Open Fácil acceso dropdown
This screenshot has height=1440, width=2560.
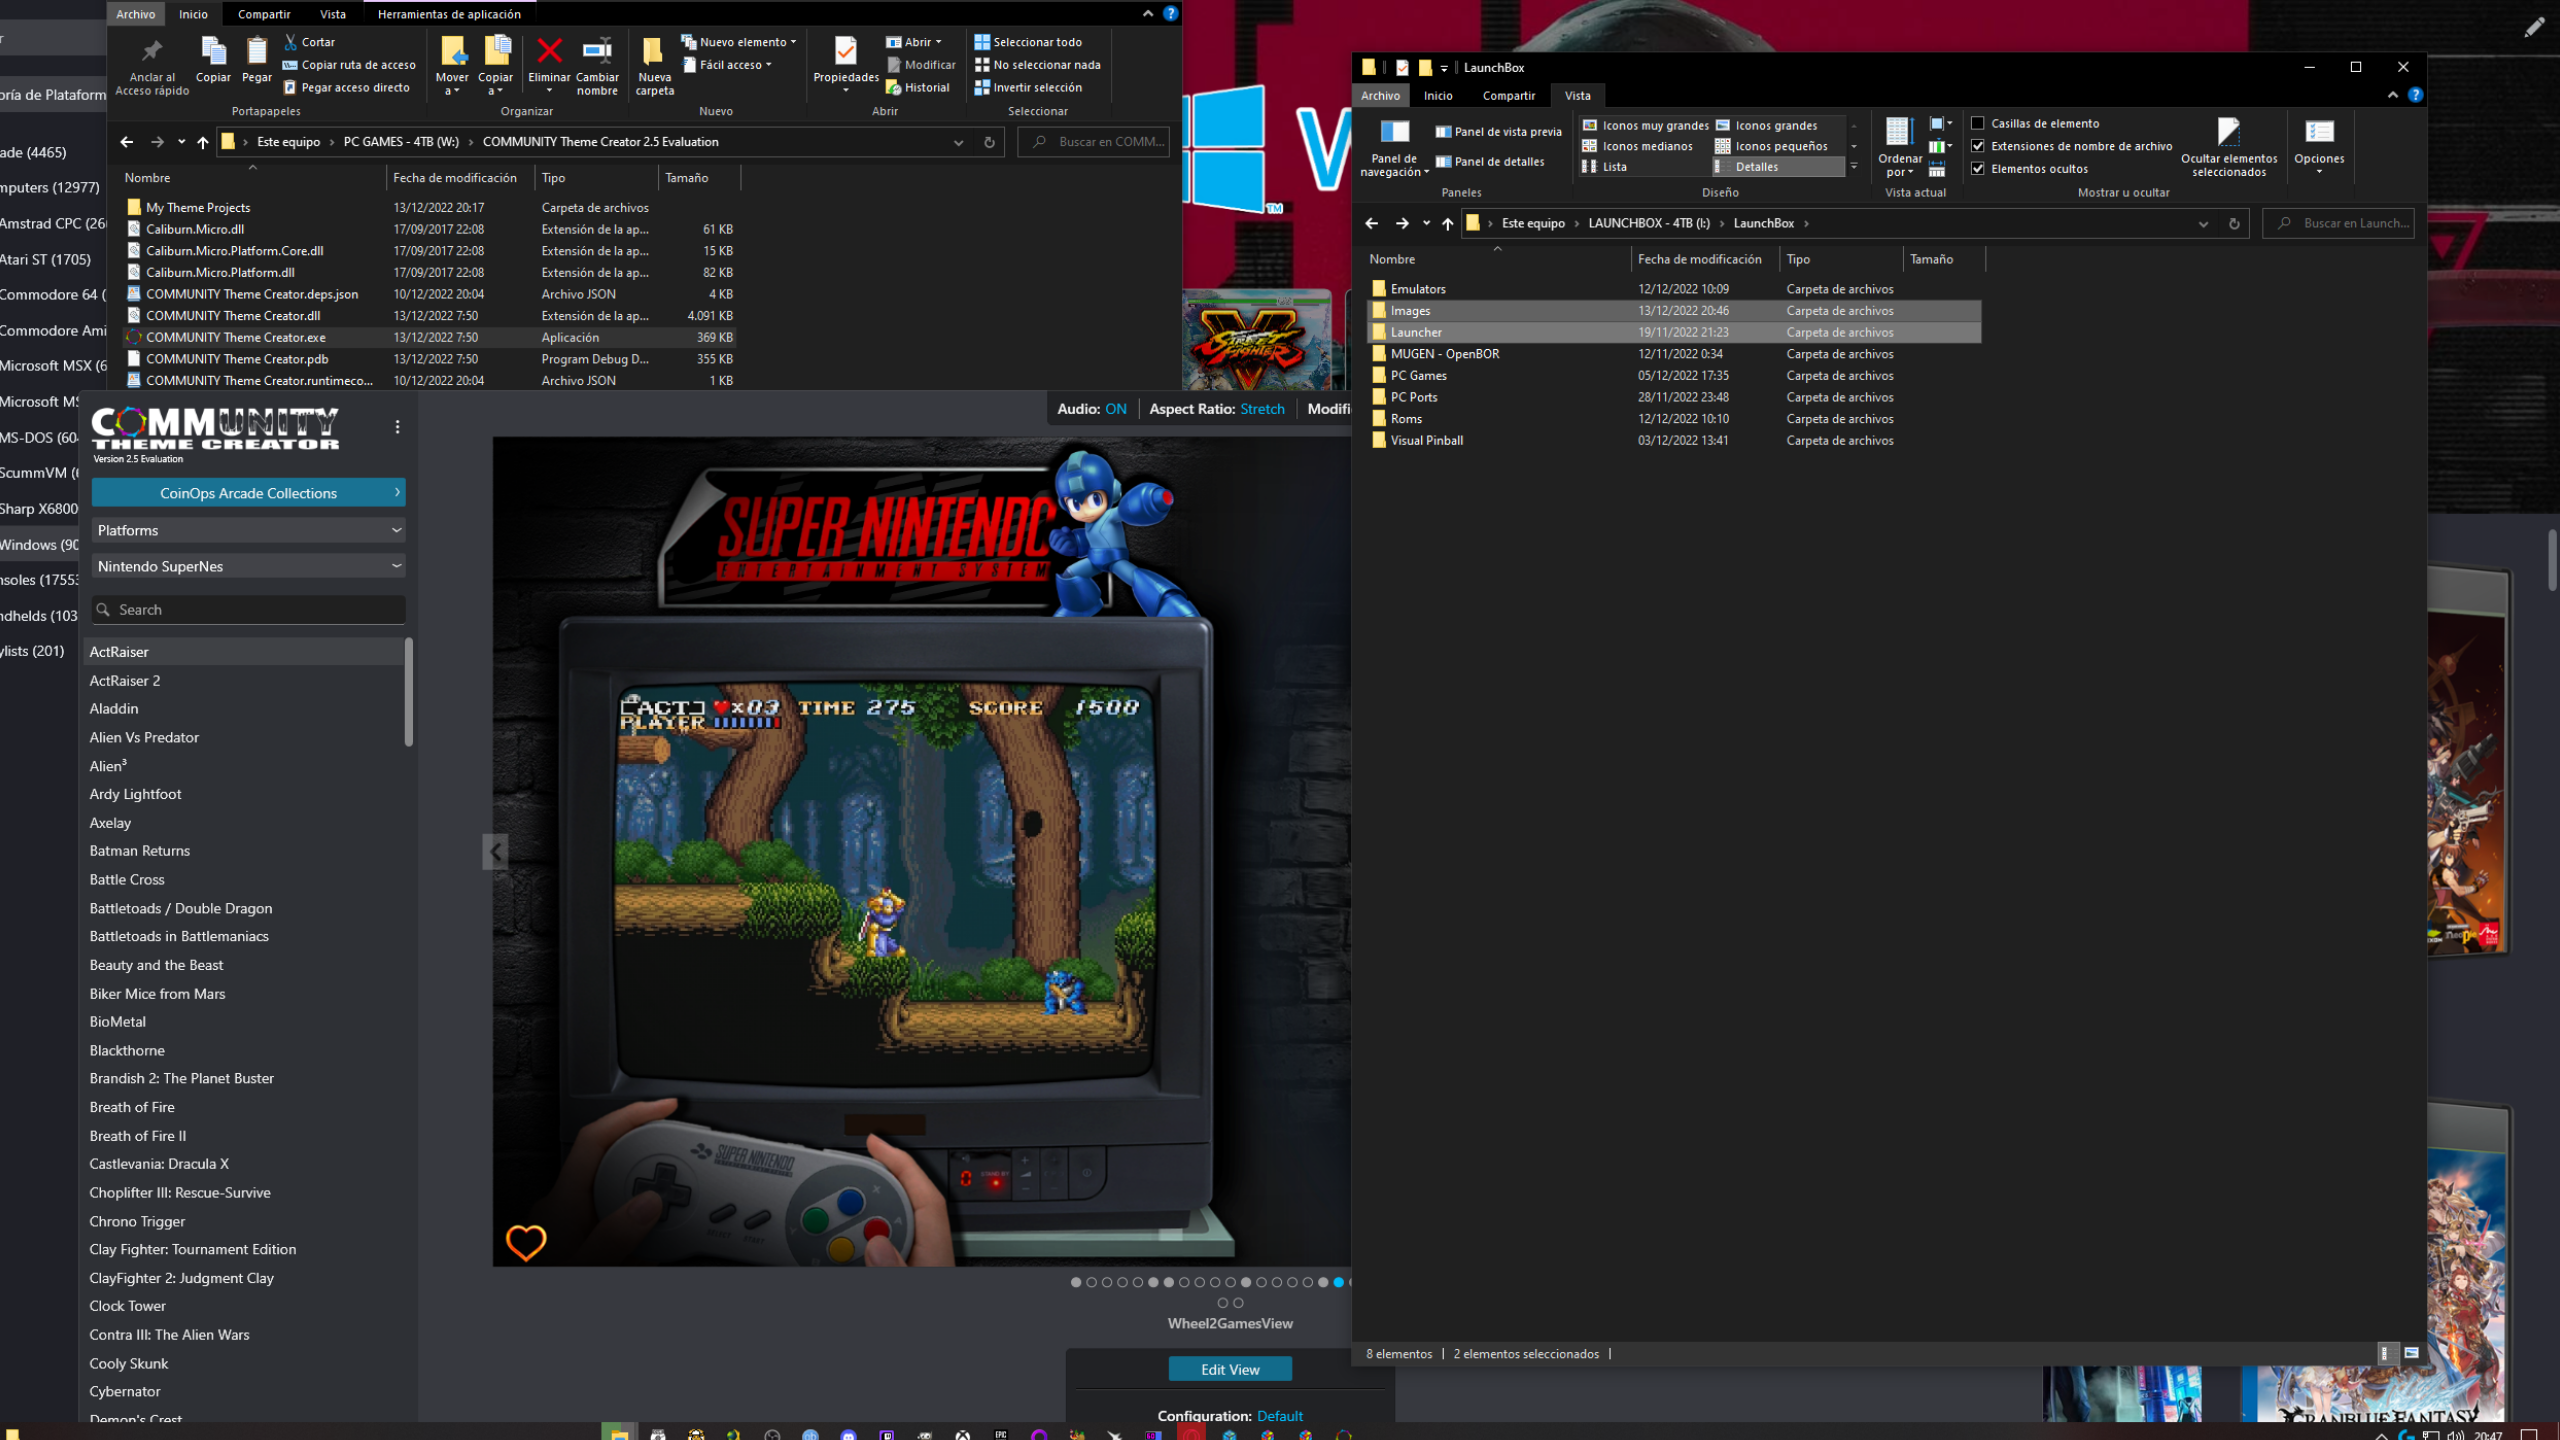pyautogui.click(x=727, y=65)
